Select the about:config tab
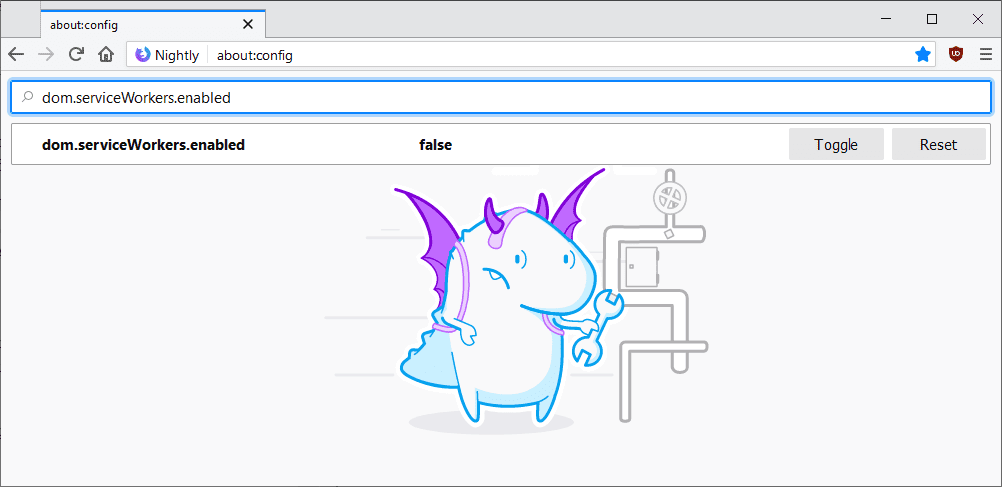This screenshot has height=487, width=1002. point(153,24)
